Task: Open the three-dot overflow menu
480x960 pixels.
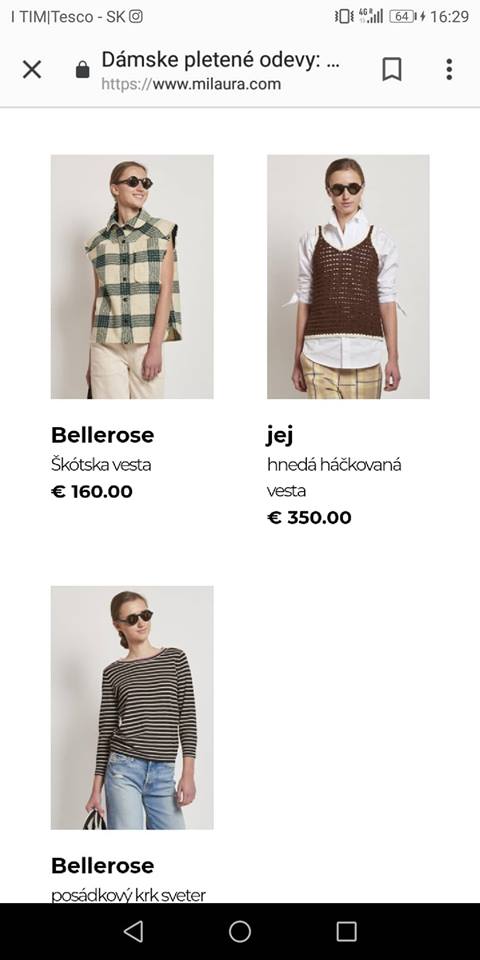Action: [449, 69]
